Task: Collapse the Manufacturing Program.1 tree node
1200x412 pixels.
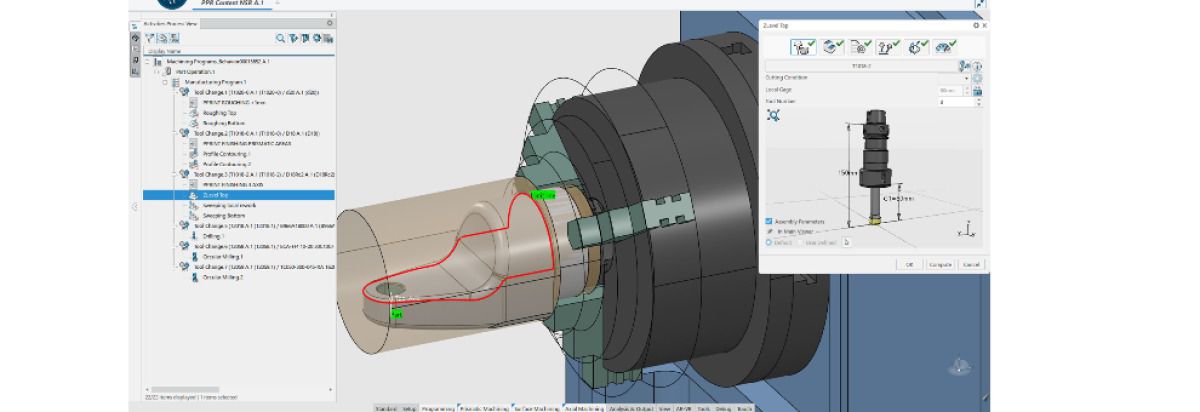Action: tap(166, 82)
